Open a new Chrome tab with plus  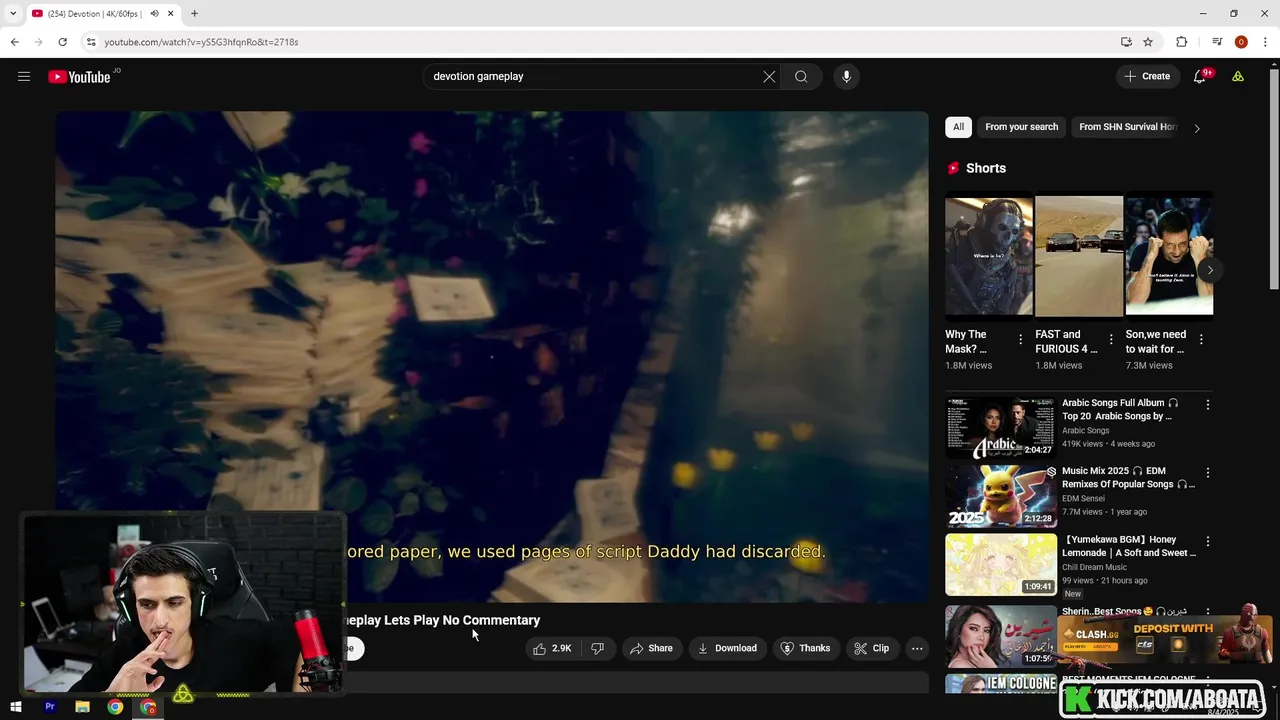pyautogui.click(x=194, y=13)
